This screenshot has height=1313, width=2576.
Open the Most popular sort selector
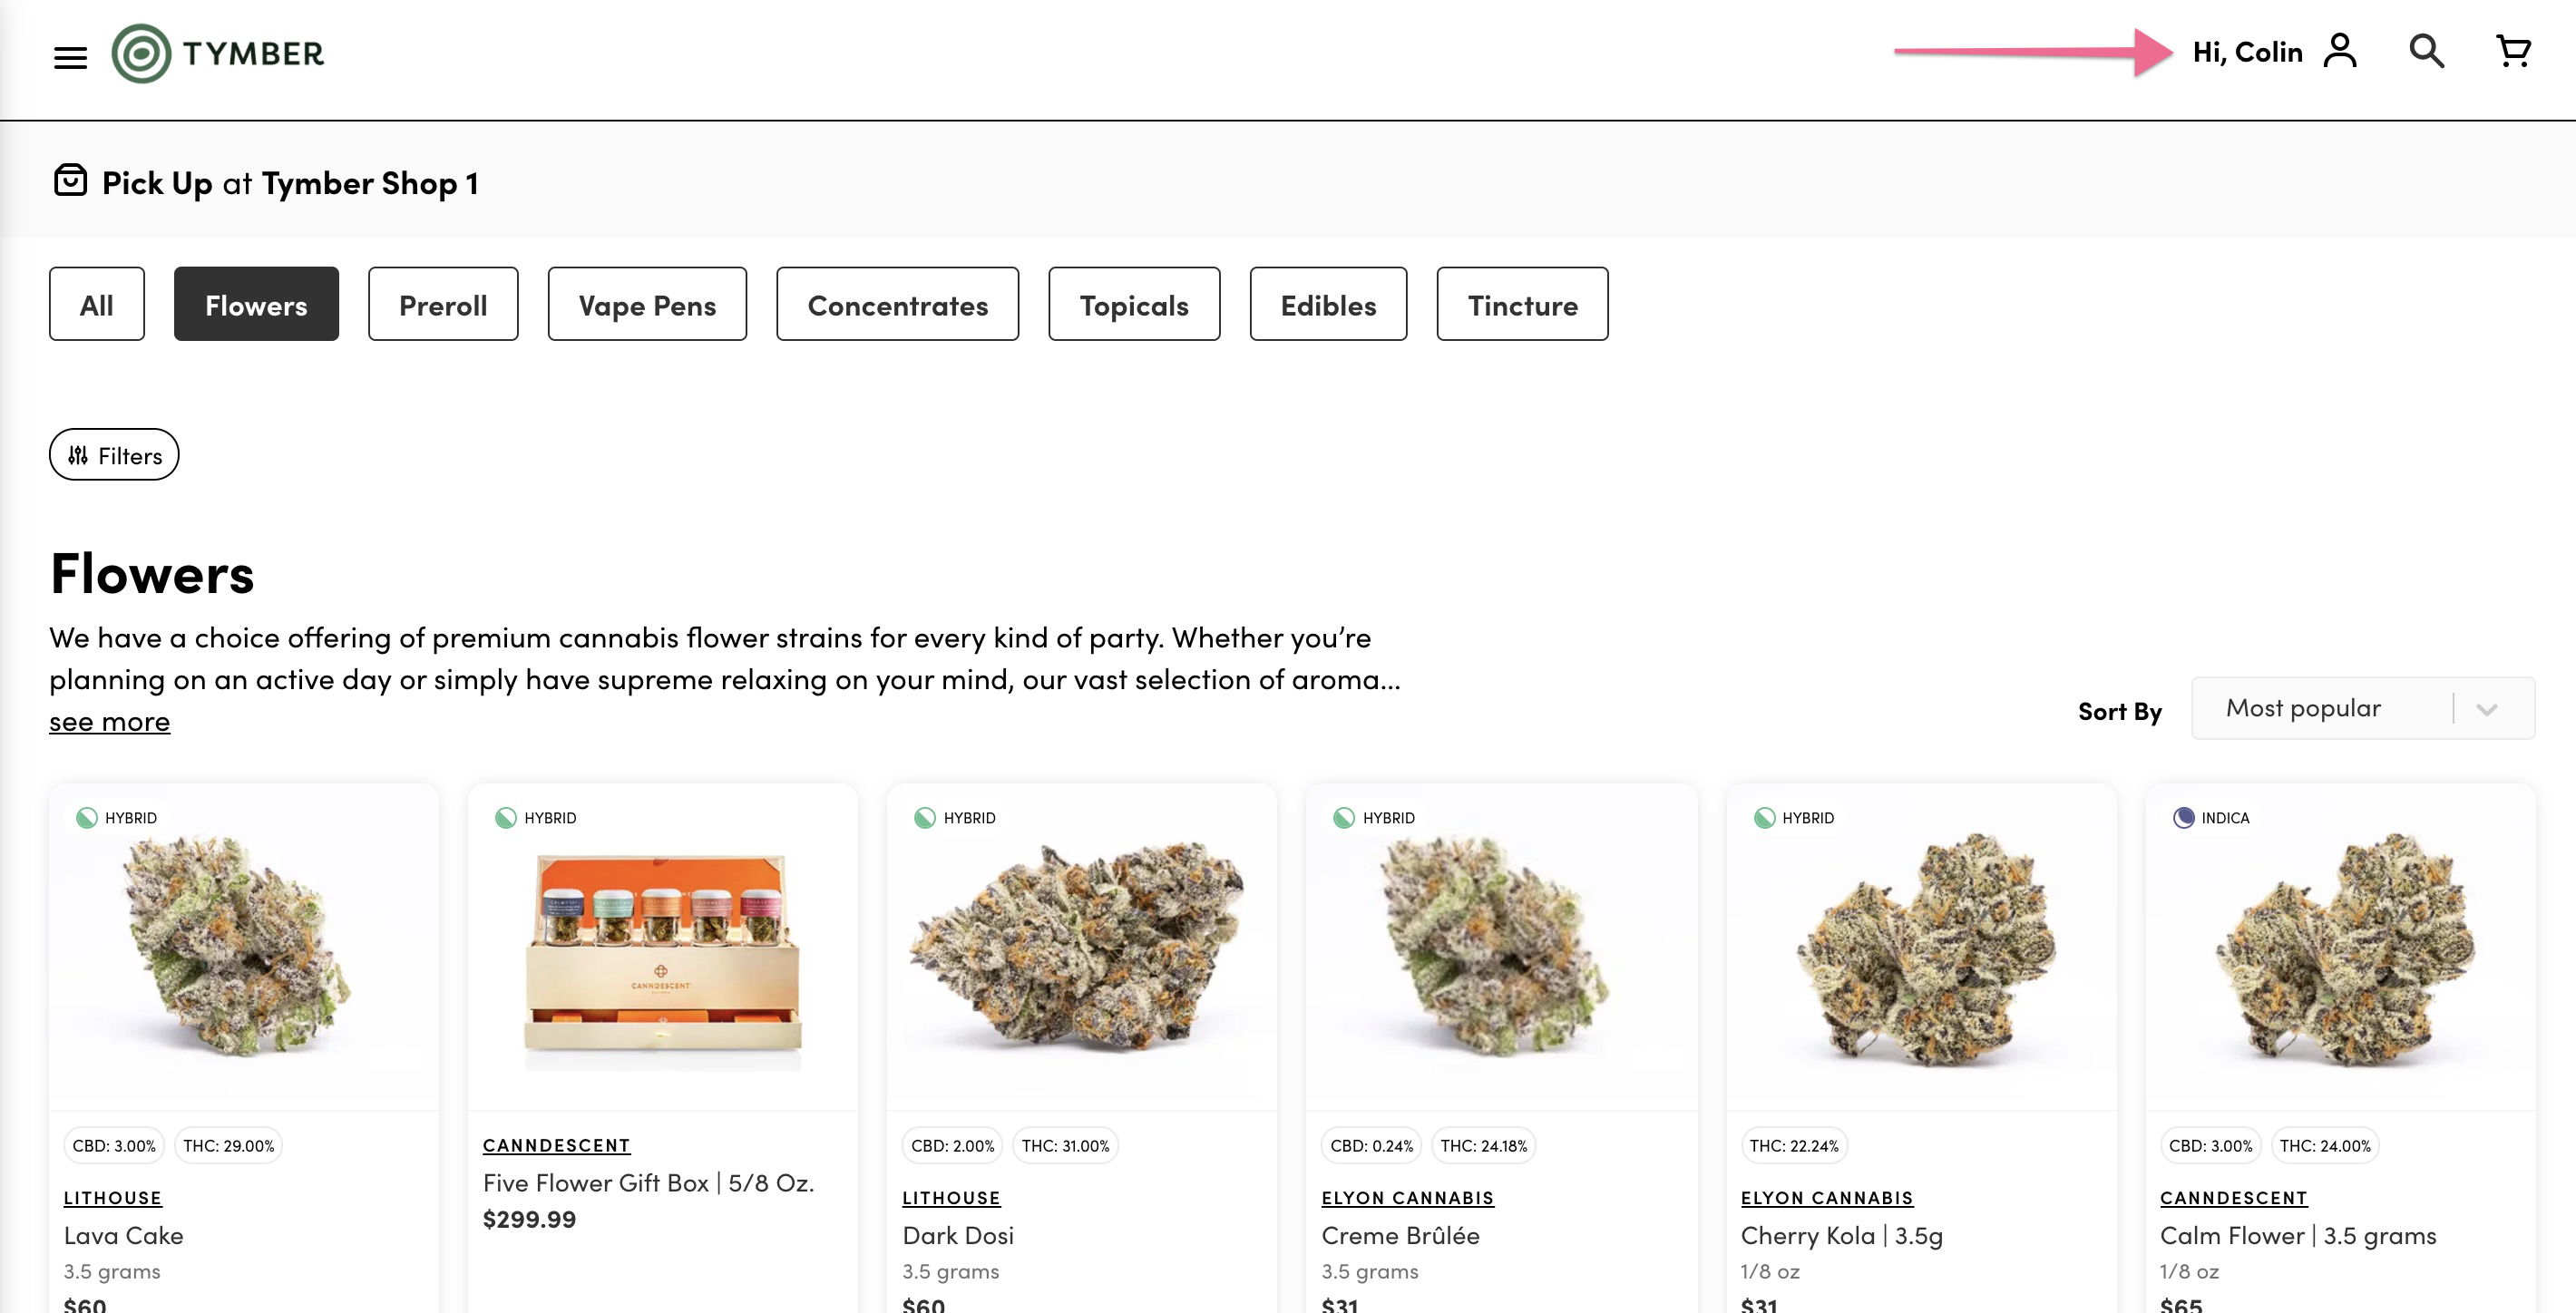pos(2362,708)
